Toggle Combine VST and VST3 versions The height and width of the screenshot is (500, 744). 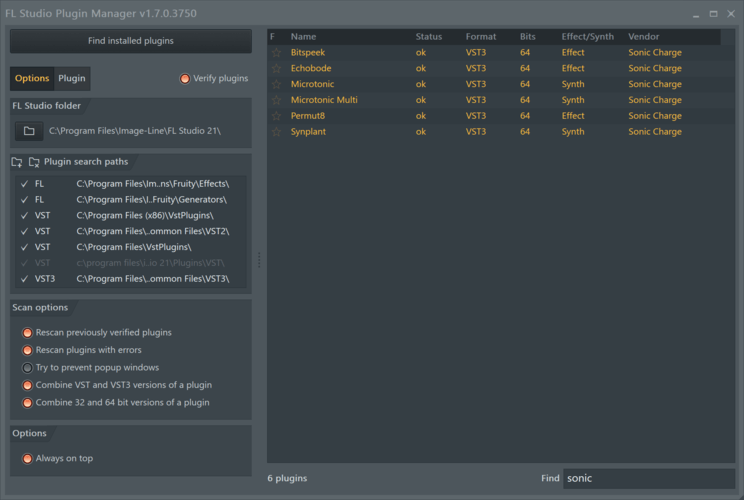pyautogui.click(x=28, y=385)
